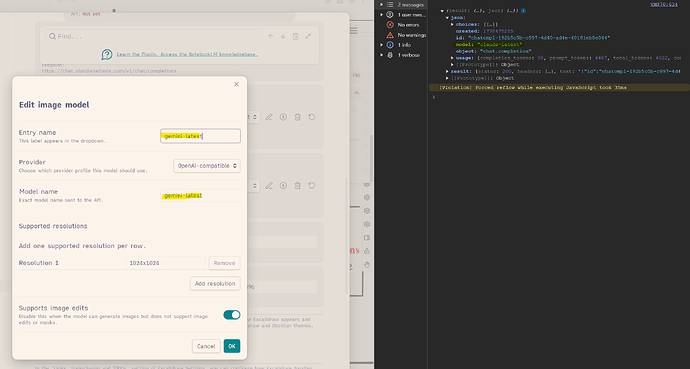The width and height of the screenshot is (690, 369).
Task: Click the add plus icon in upper model row
Action: coord(283,117)
